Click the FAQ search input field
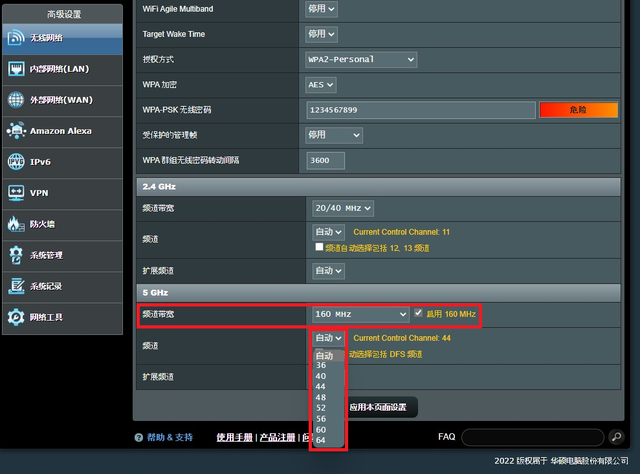The width and height of the screenshot is (640, 474). pyautogui.click(x=533, y=437)
